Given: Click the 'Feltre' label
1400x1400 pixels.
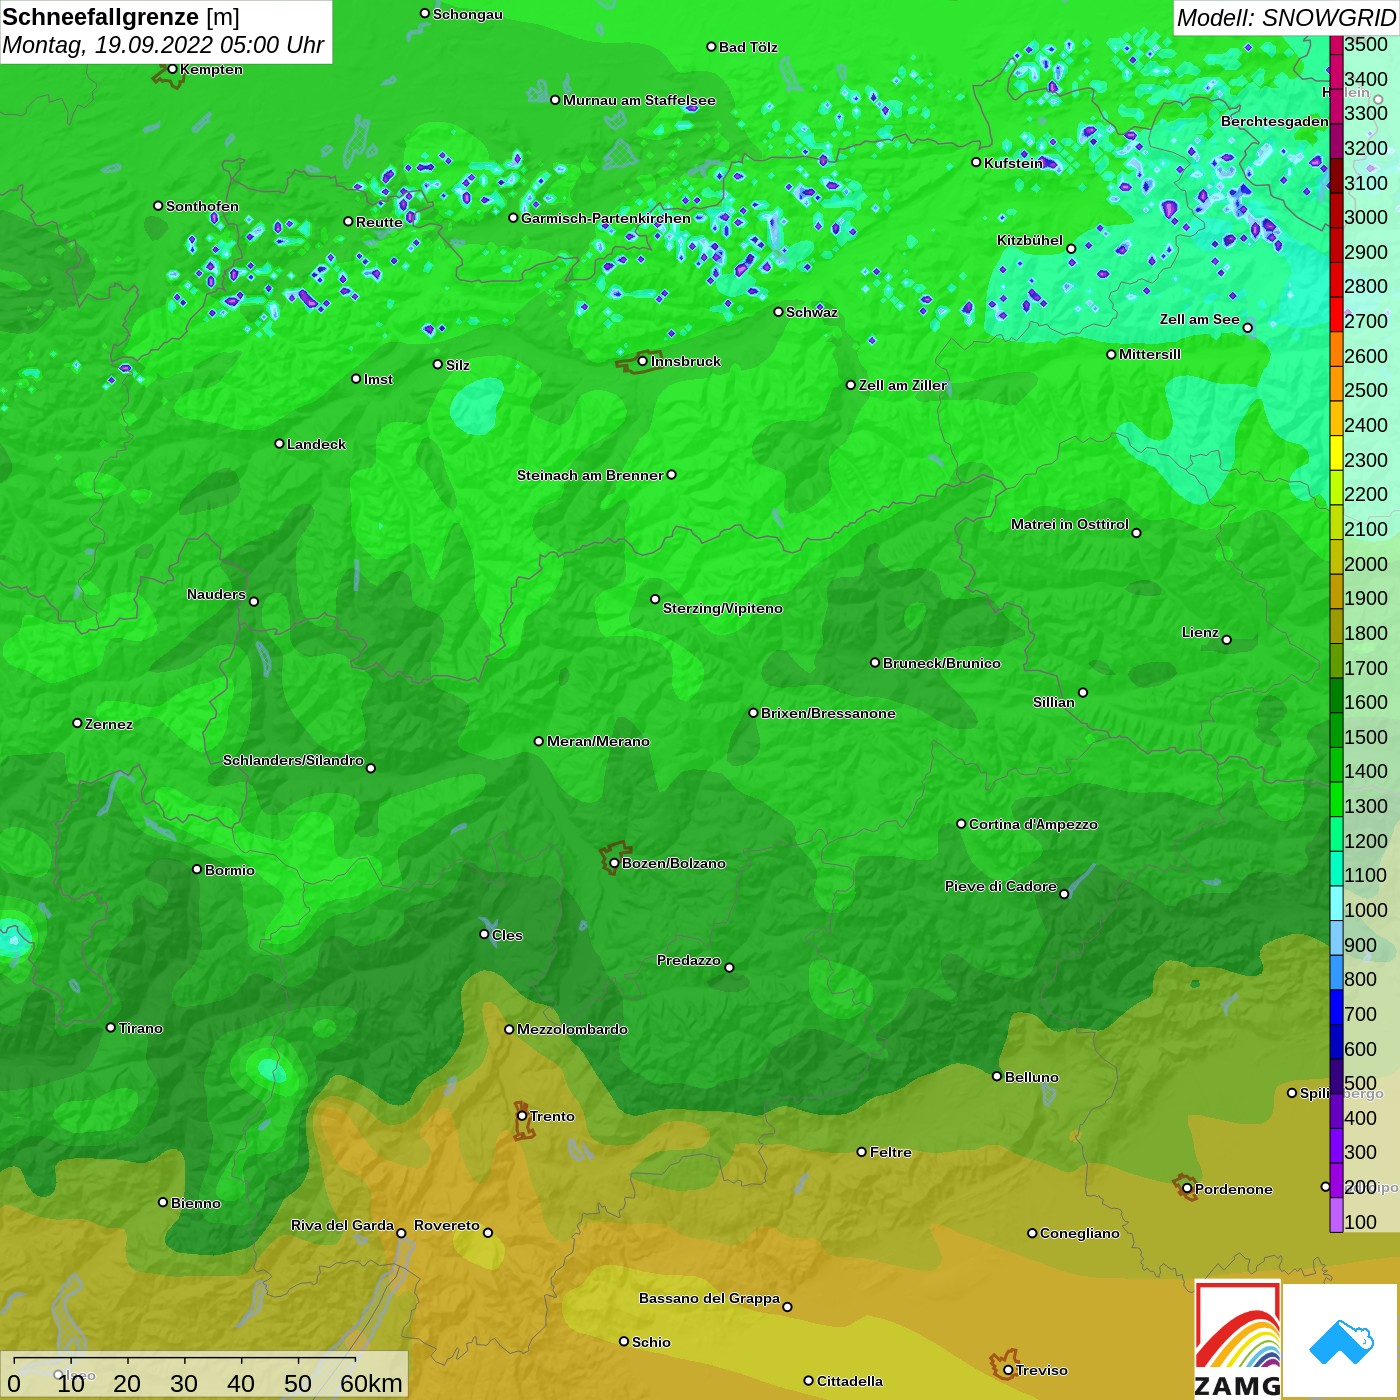Looking at the screenshot, I should click(890, 1152).
